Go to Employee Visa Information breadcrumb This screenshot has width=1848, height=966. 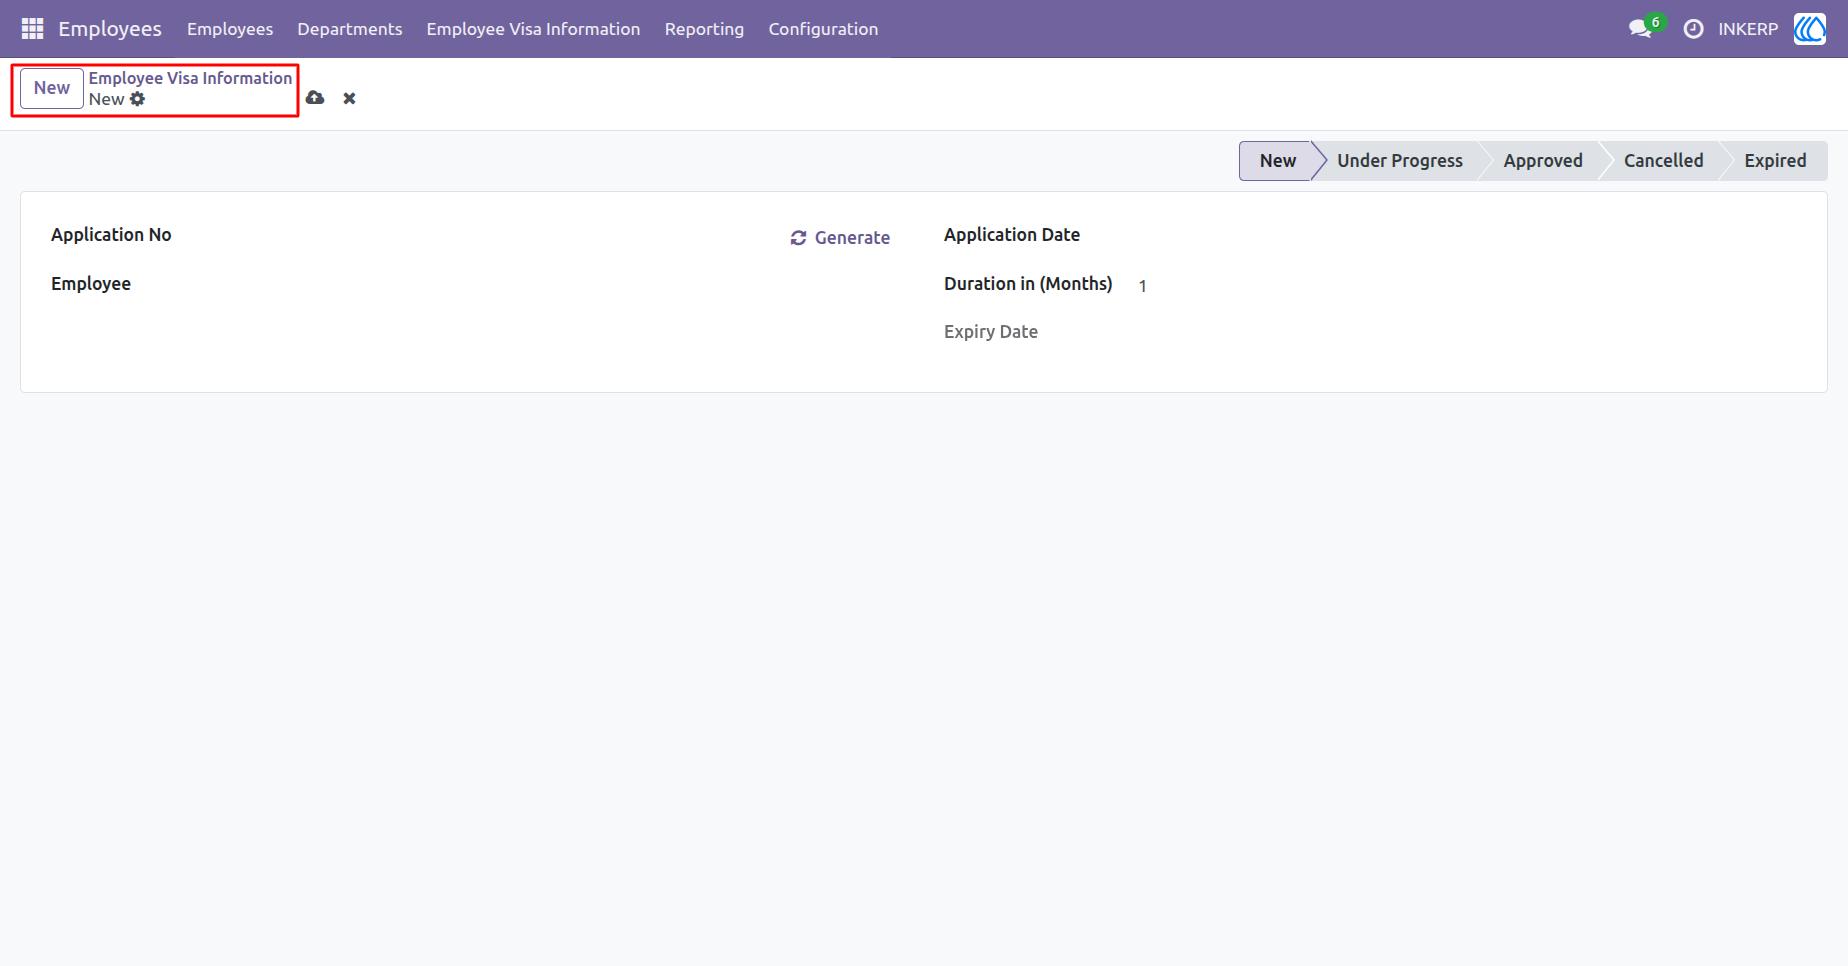(190, 78)
